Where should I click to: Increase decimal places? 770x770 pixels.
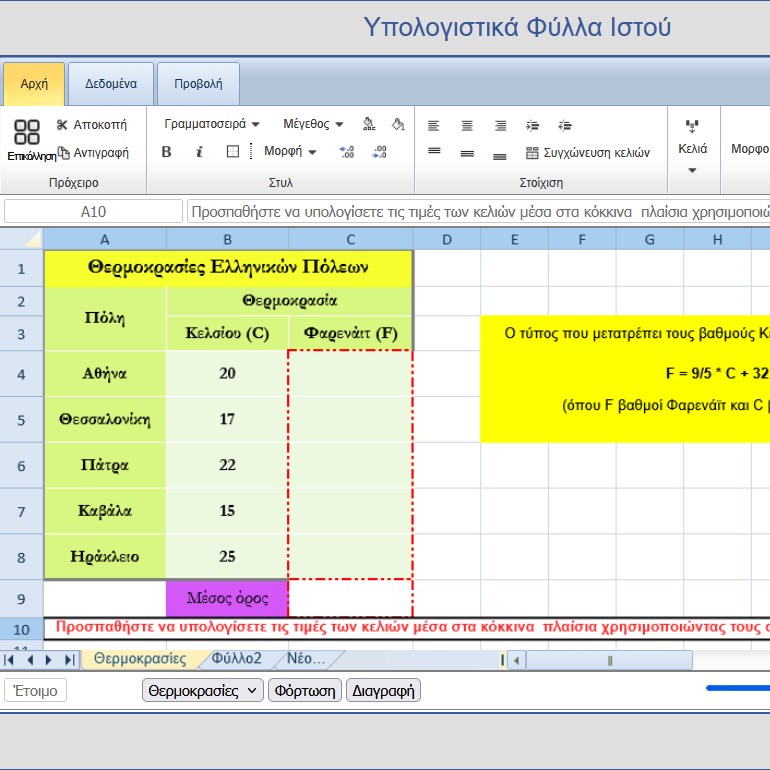[347, 152]
